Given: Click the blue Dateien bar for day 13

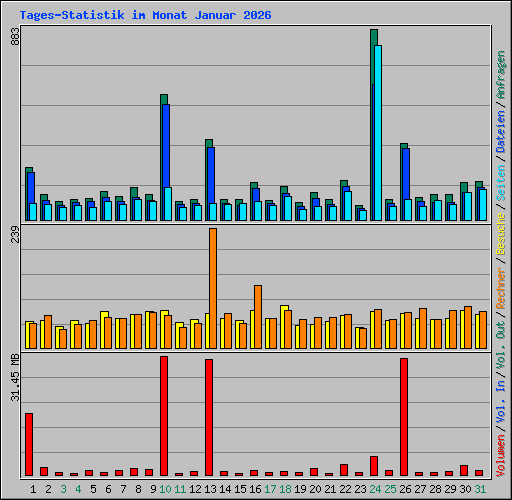Looking at the screenshot, I should [211, 175].
